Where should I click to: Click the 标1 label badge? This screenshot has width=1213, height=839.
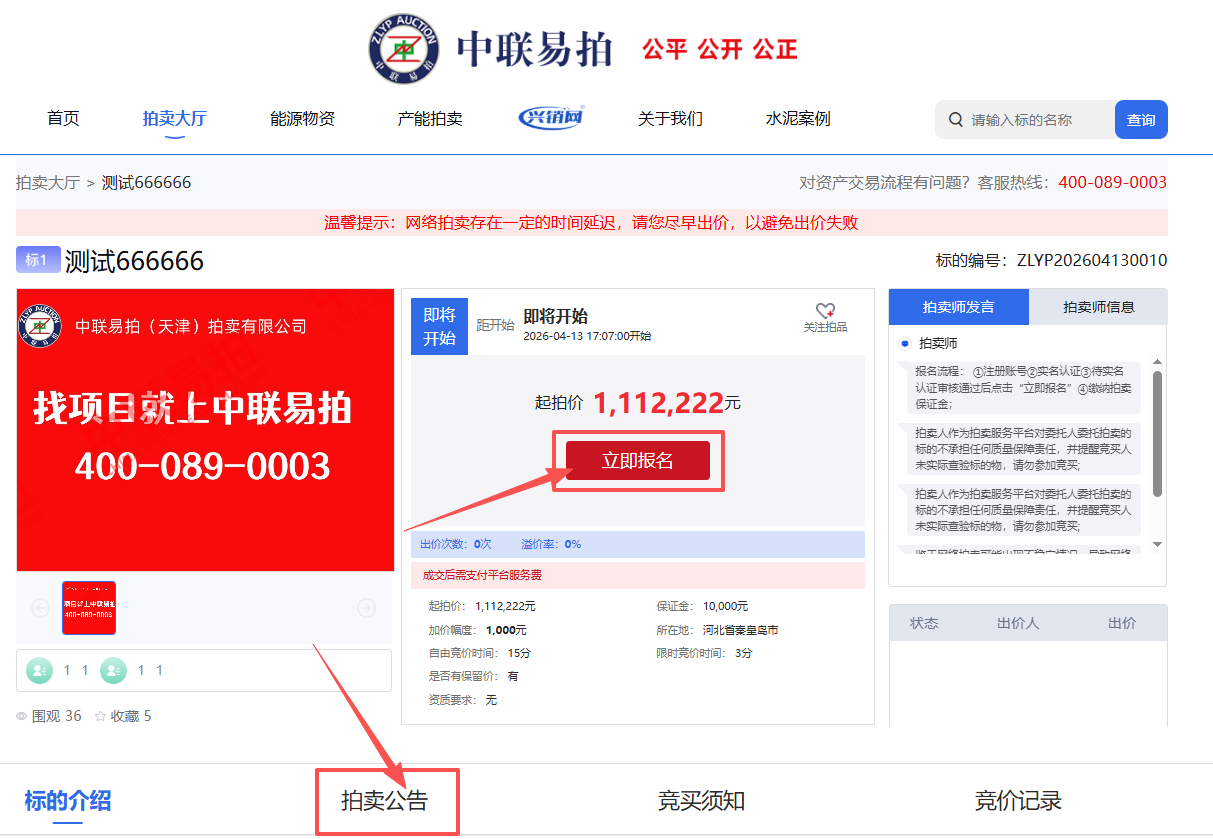37,260
